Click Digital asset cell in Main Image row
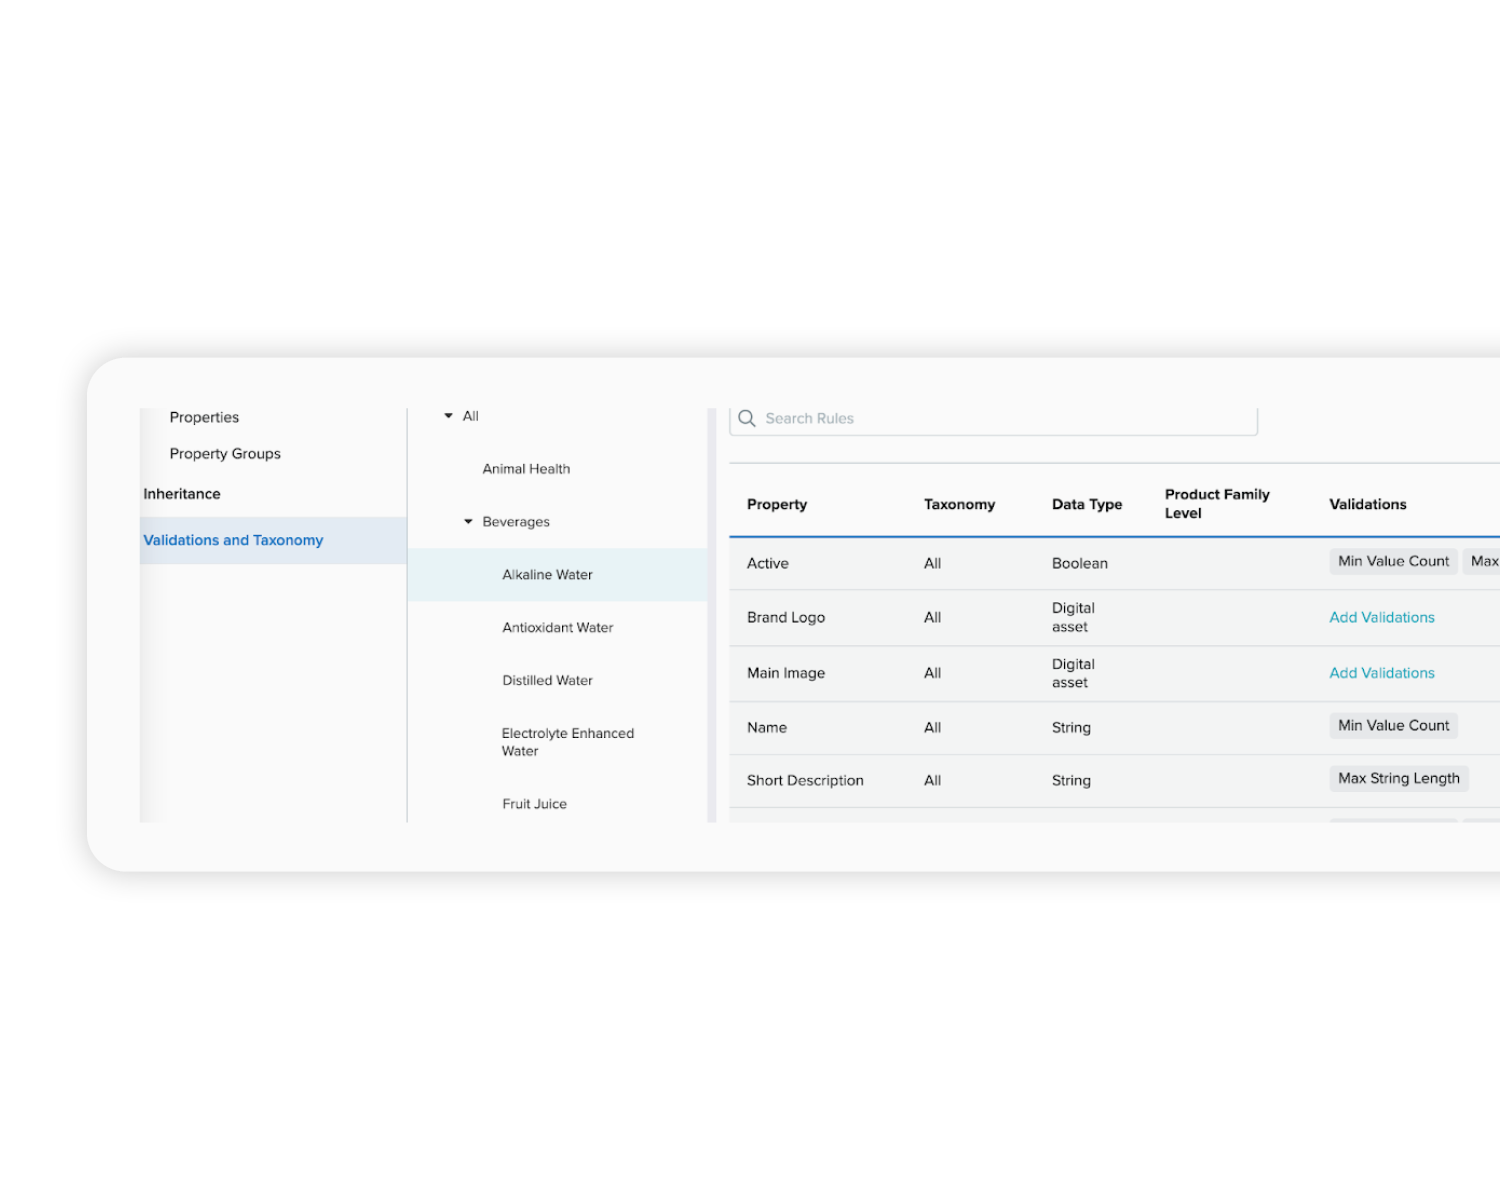This screenshot has height=1200, width=1500. pyautogui.click(x=1073, y=673)
